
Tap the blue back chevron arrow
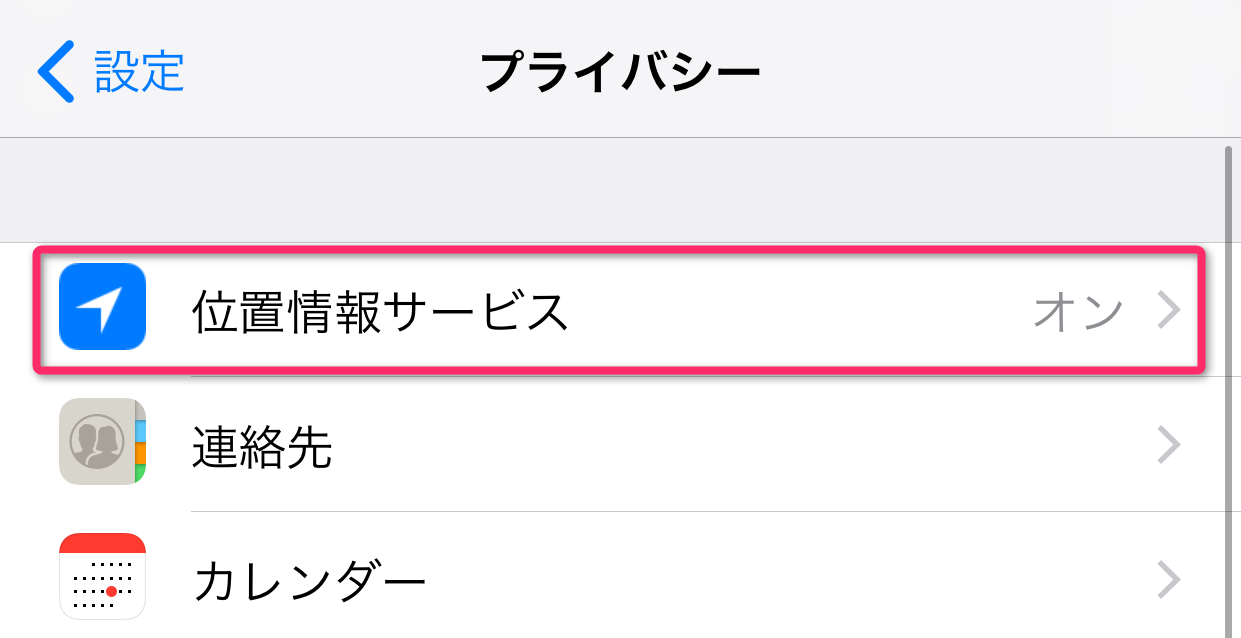tap(55, 71)
